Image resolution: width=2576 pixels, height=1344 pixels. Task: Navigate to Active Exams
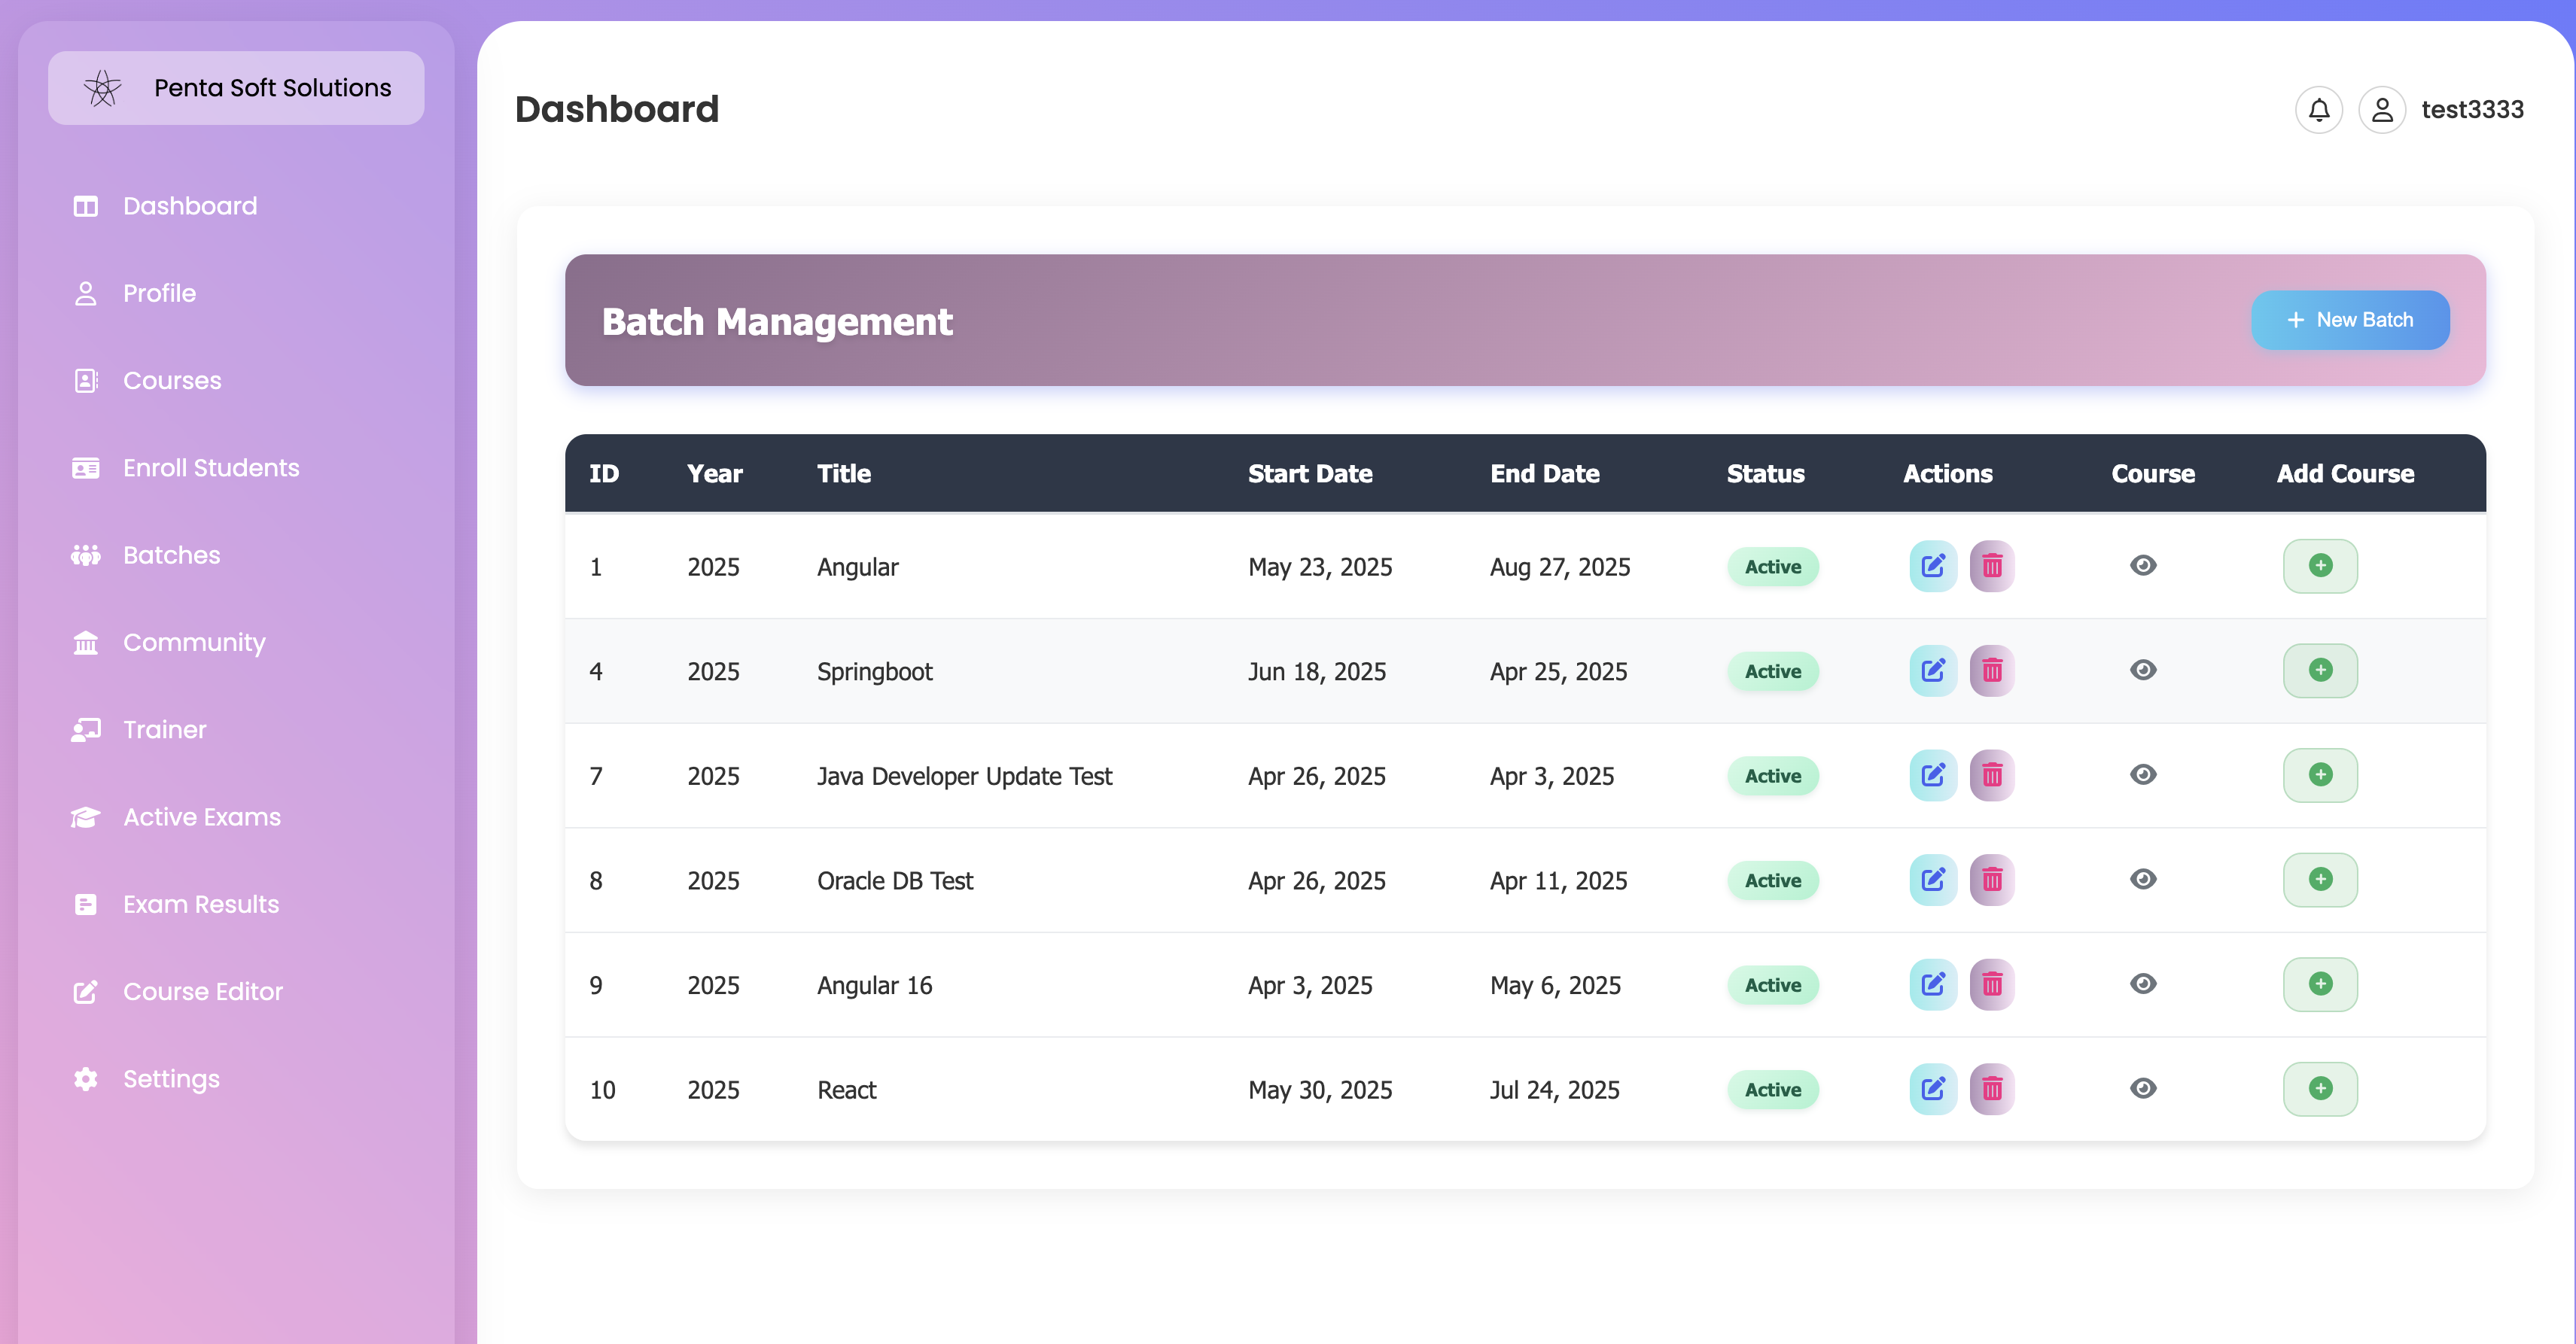pos(201,817)
